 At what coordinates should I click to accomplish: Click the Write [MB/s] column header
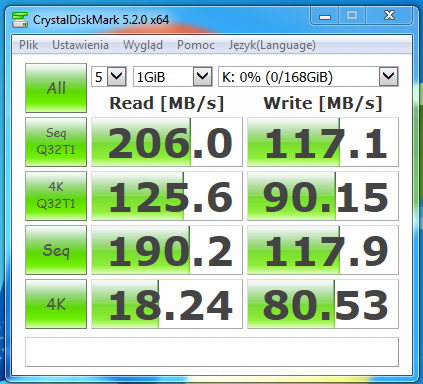[x=323, y=103]
